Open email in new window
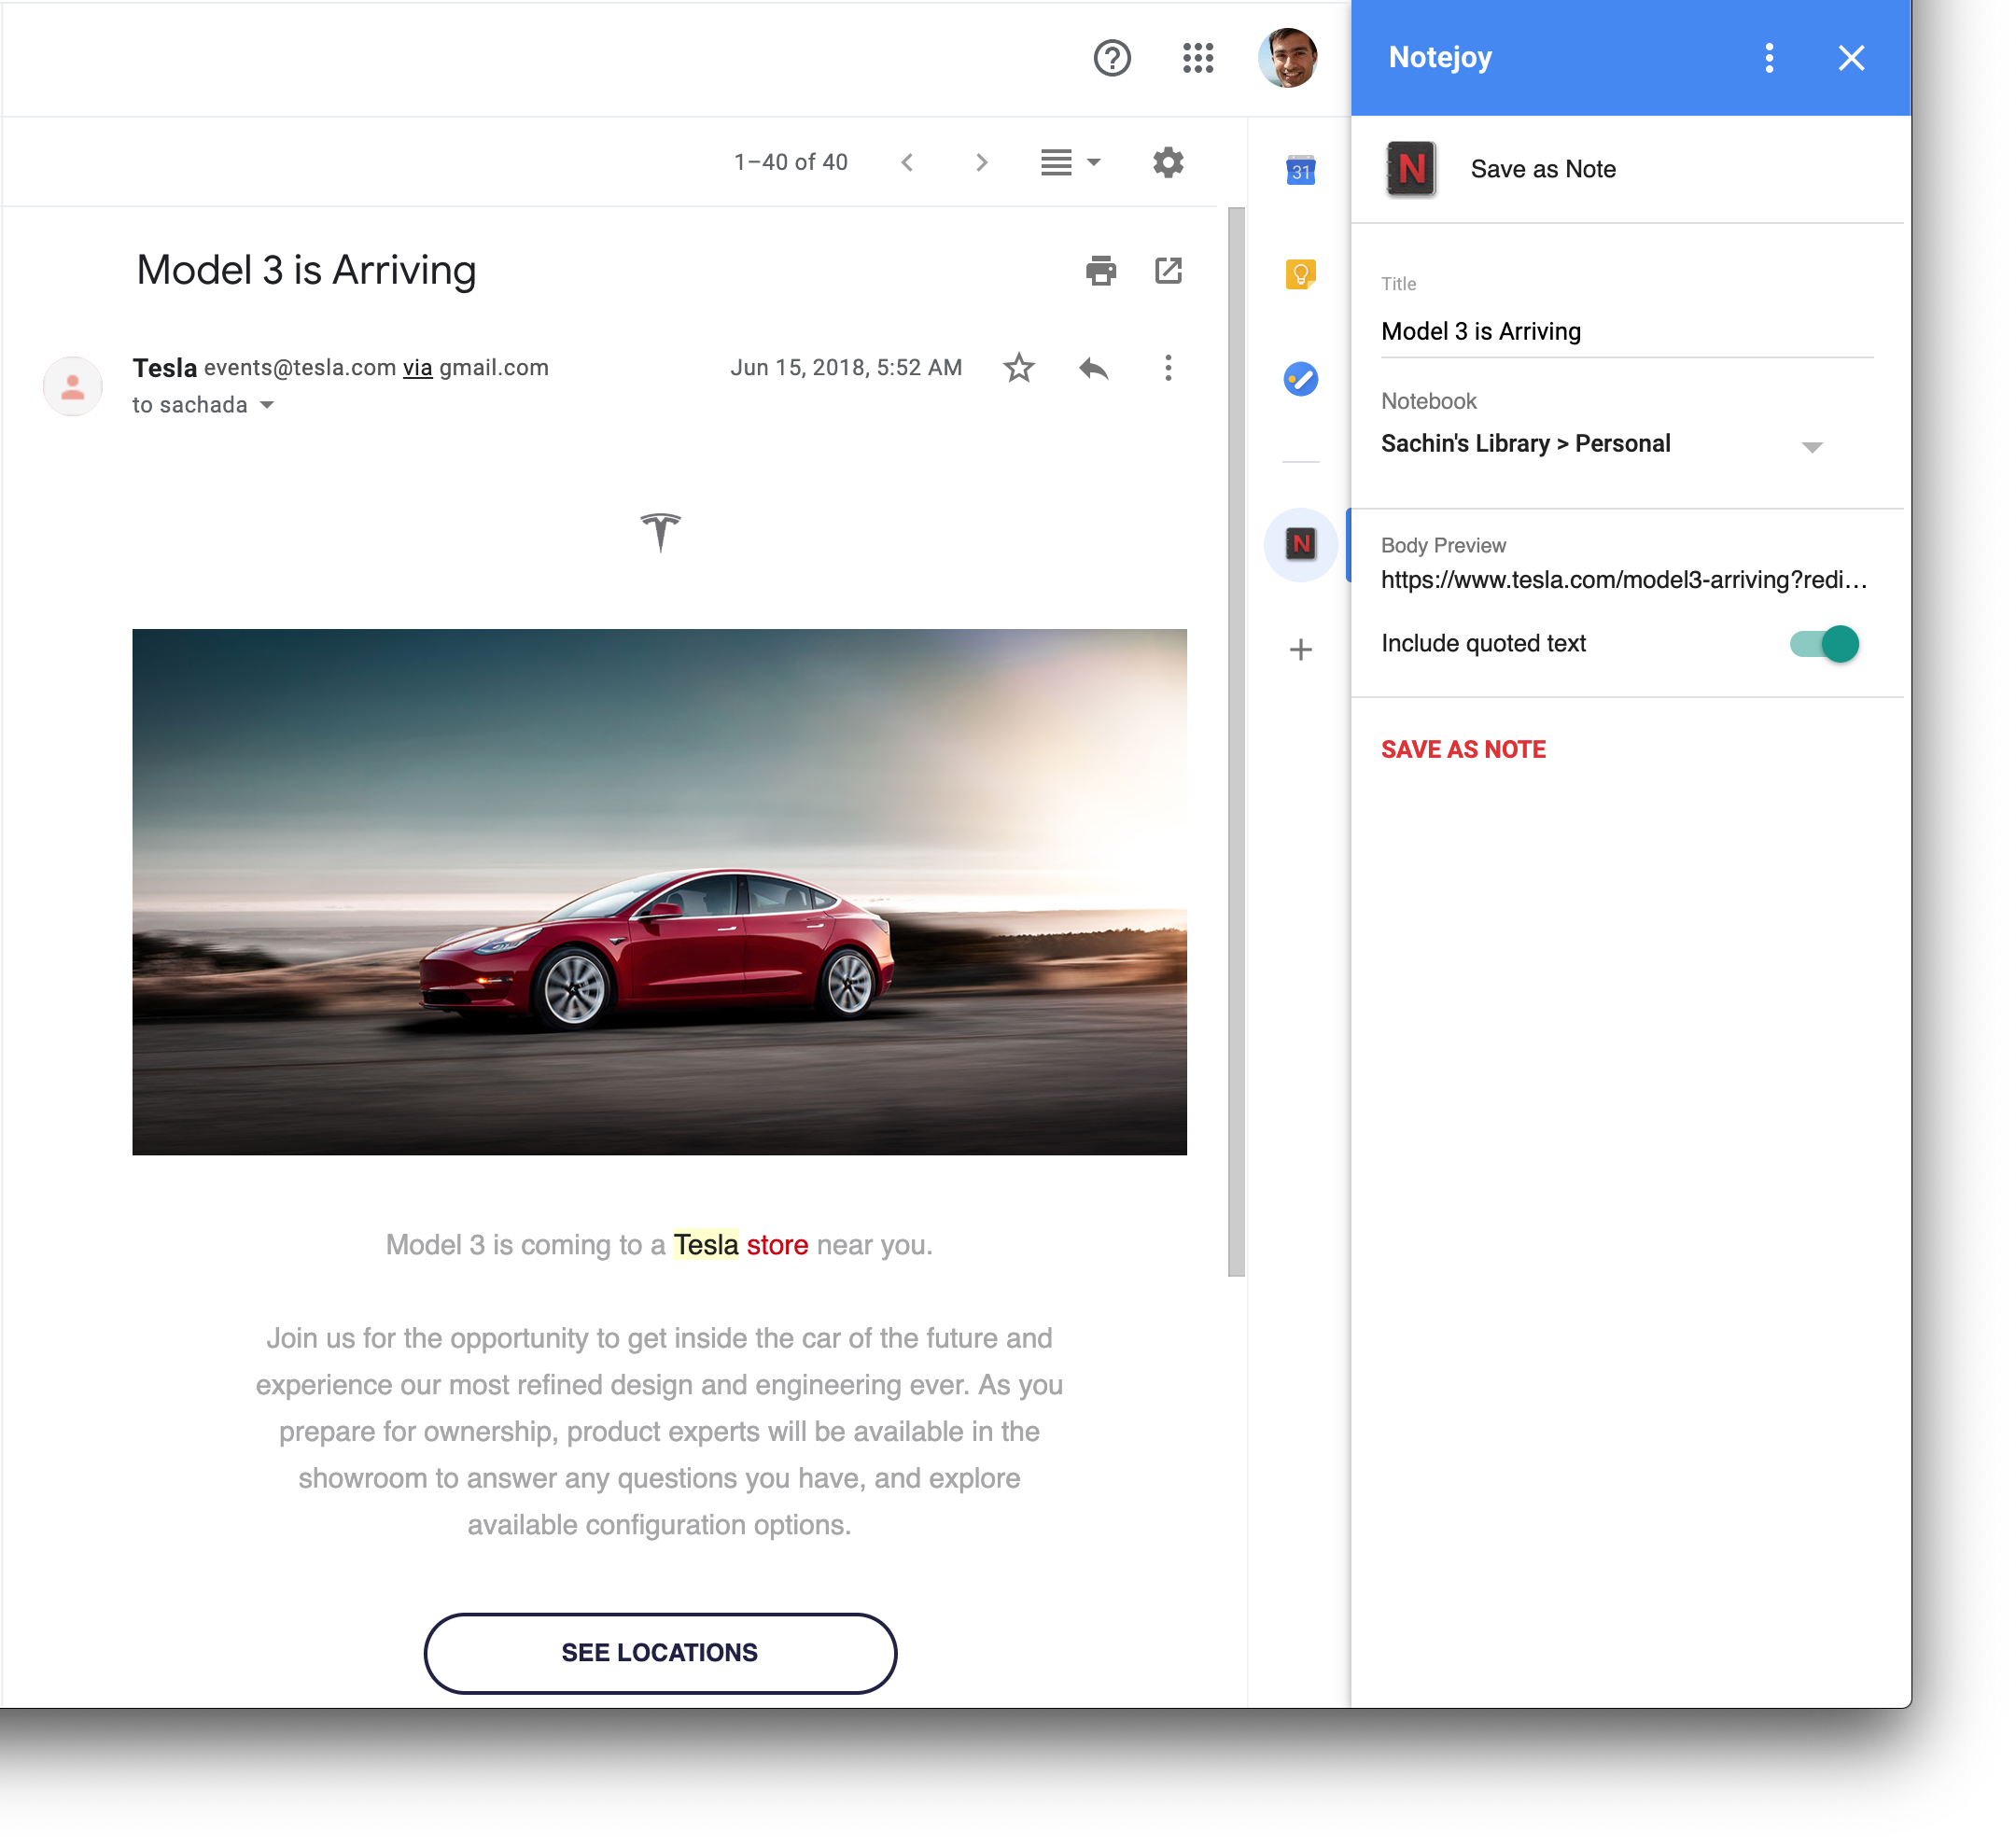 tap(1168, 271)
